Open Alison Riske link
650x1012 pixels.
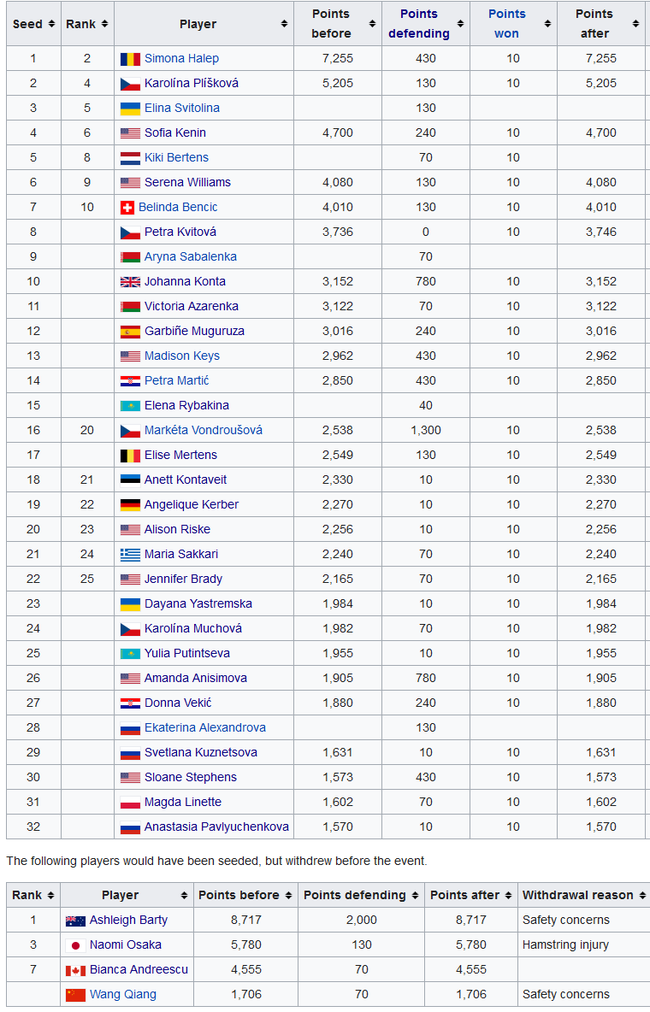178,529
